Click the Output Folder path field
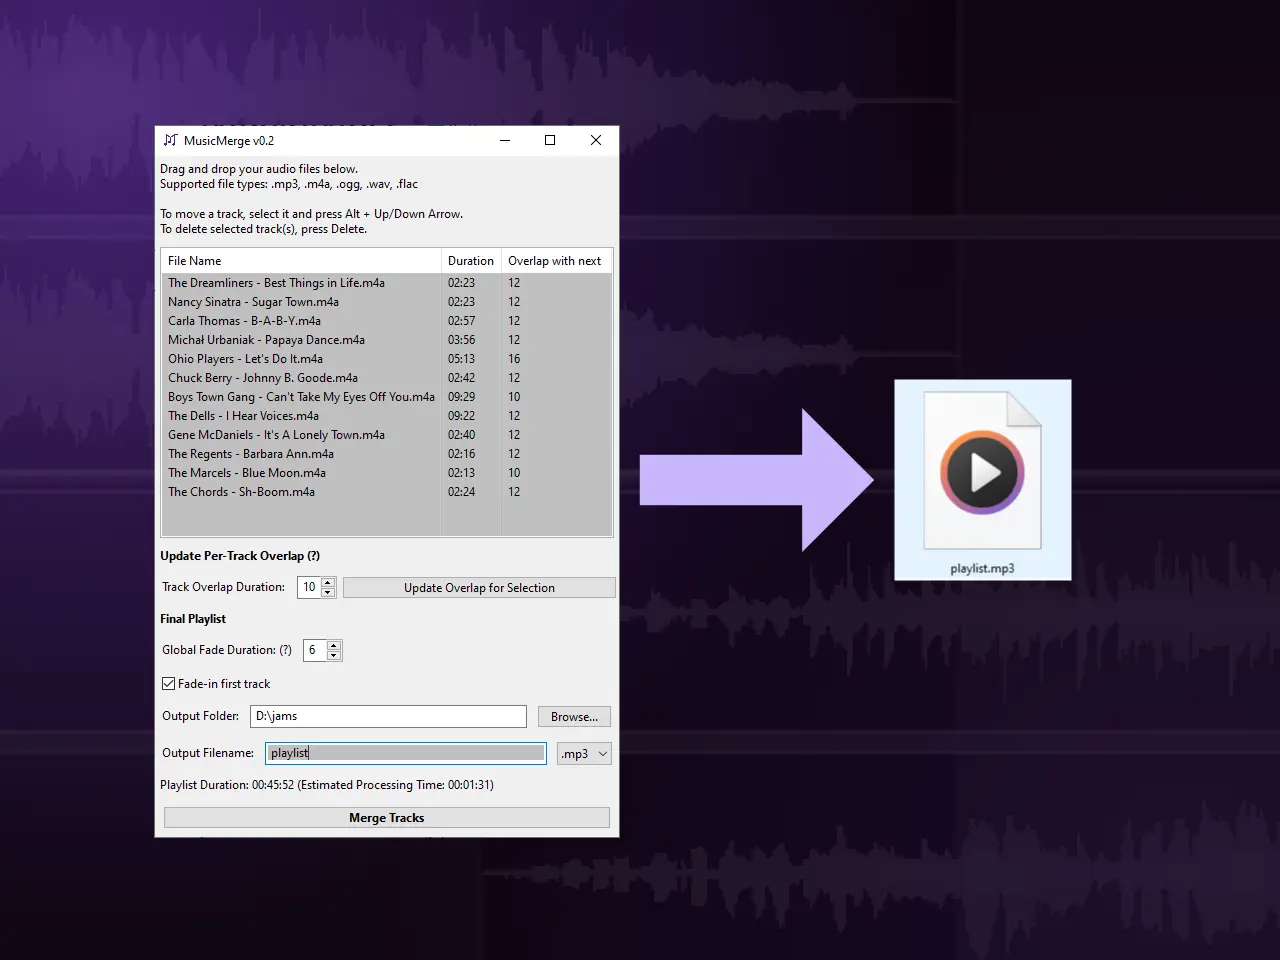Image resolution: width=1280 pixels, height=960 pixels. coord(388,716)
